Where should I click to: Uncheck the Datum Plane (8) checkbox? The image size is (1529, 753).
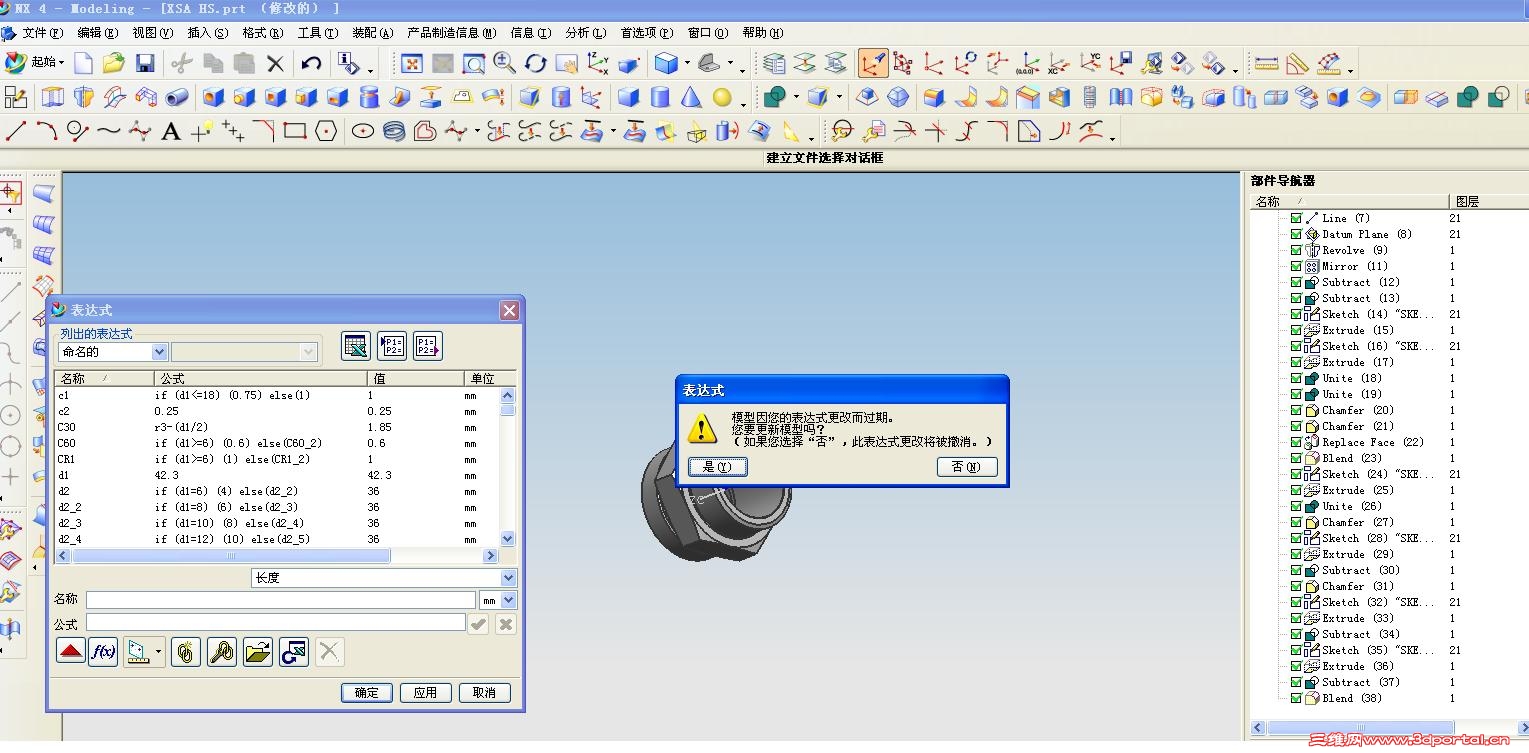coord(1296,234)
